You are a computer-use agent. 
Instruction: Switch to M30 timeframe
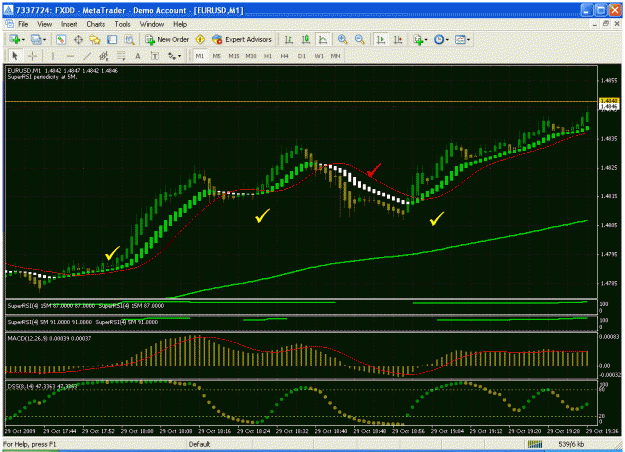pyautogui.click(x=251, y=56)
